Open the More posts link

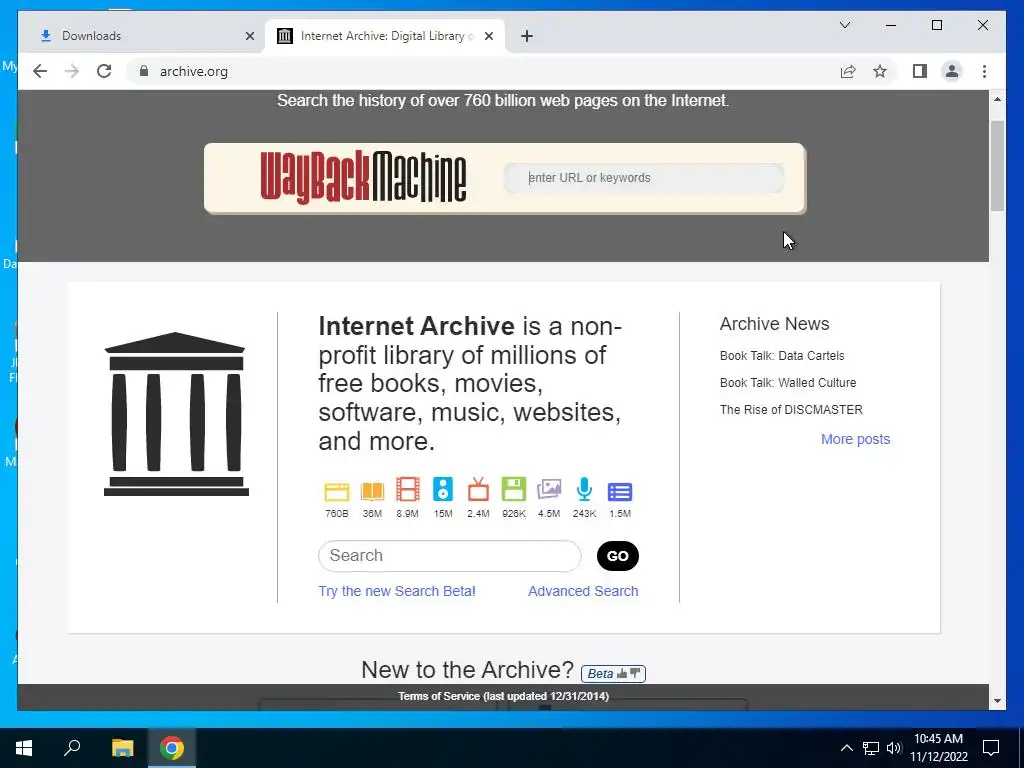point(856,439)
